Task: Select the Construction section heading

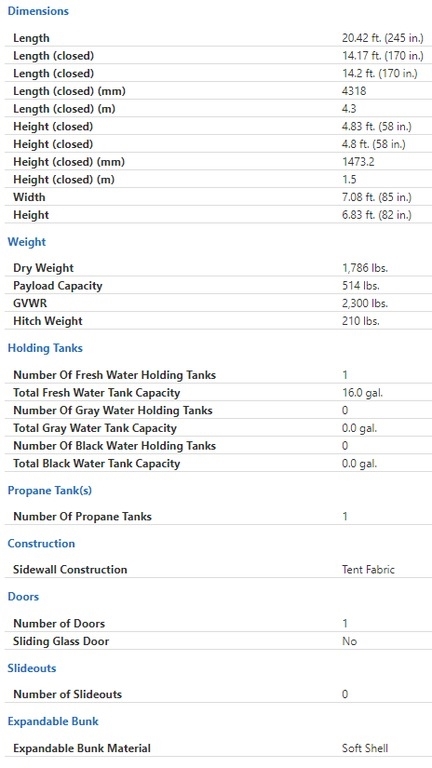Action: (x=41, y=543)
